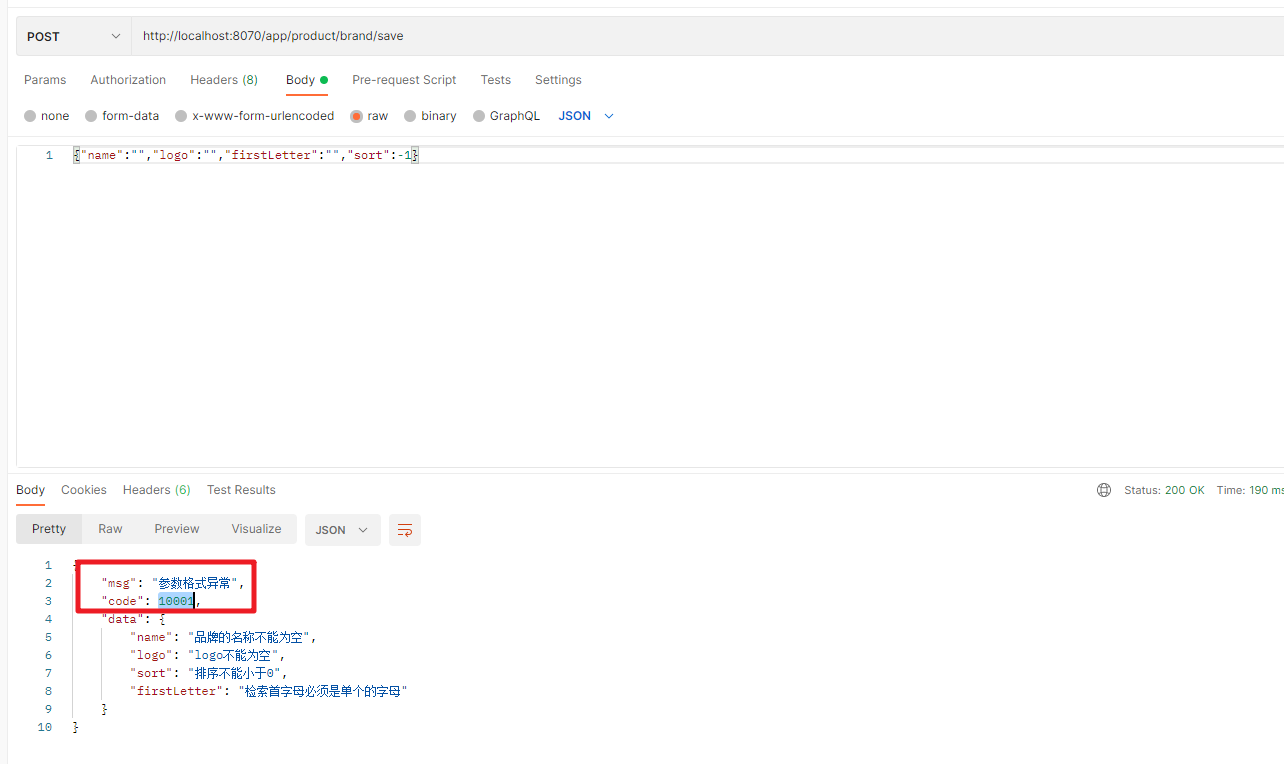This screenshot has height=764, width=1284.
Task: Open the POST method dropdown
Action: 74,36
